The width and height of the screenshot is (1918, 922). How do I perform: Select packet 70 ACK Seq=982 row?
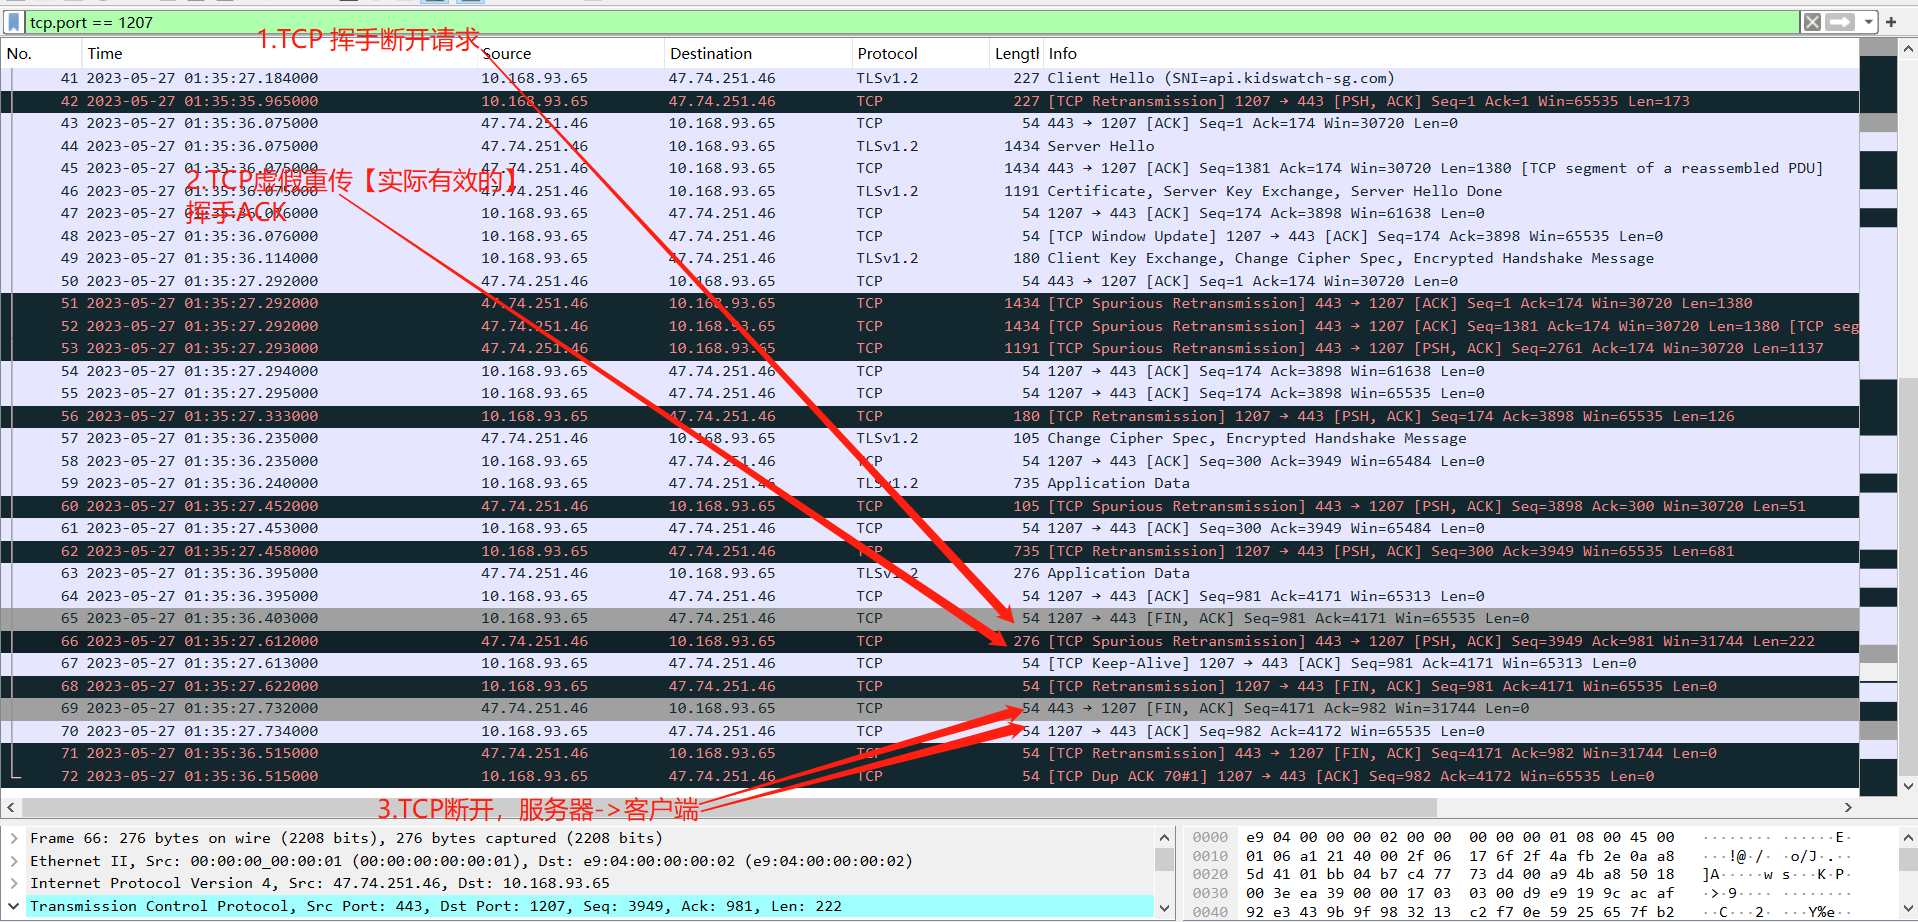930,731
